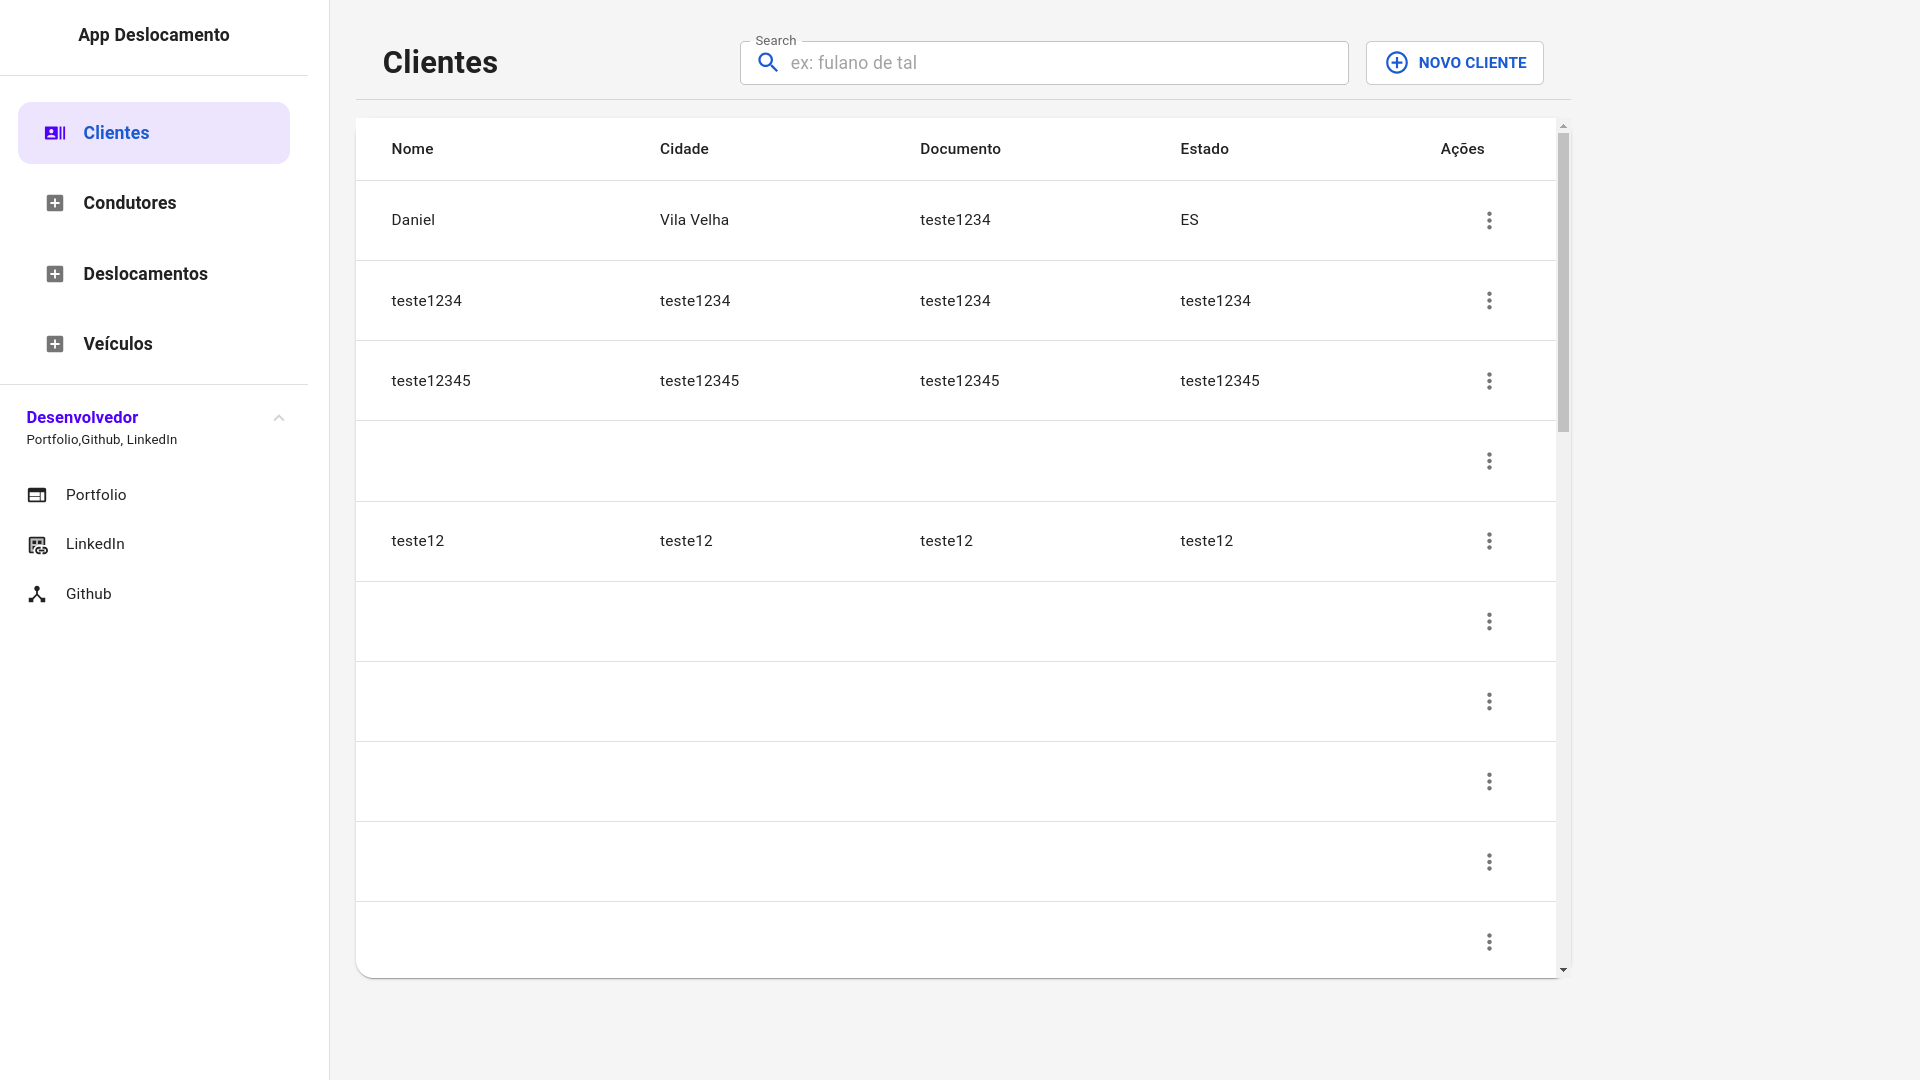
Task: Open actions menu for Daniel row
Action: click(x=1489, y=220)
